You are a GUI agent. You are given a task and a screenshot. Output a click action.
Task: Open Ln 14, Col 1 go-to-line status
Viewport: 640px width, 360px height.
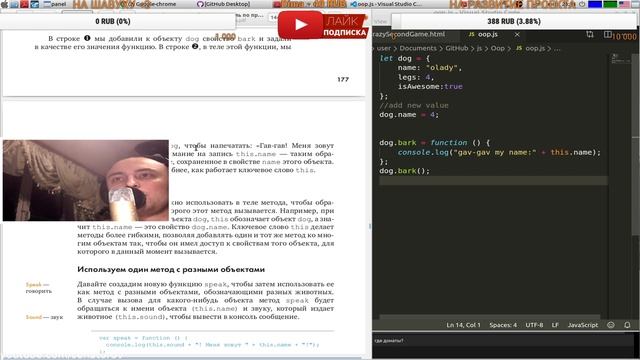tap(463, 325)
